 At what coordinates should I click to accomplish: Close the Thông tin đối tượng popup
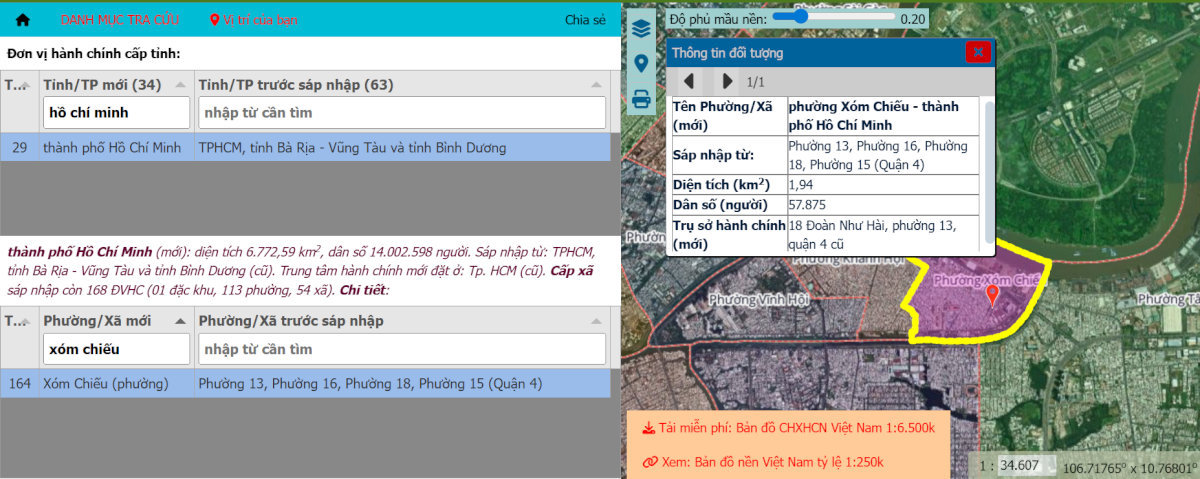coord(978,52)
